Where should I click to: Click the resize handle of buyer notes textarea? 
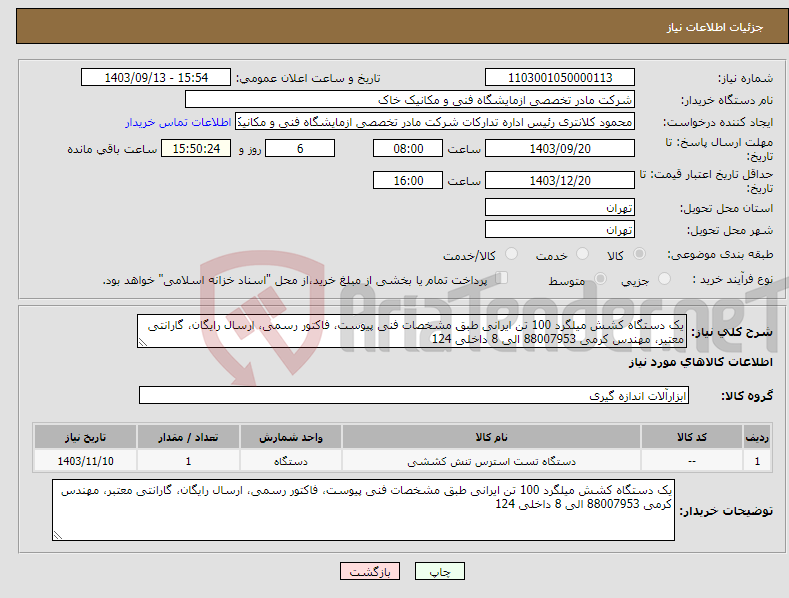click(x=58, y=535)
